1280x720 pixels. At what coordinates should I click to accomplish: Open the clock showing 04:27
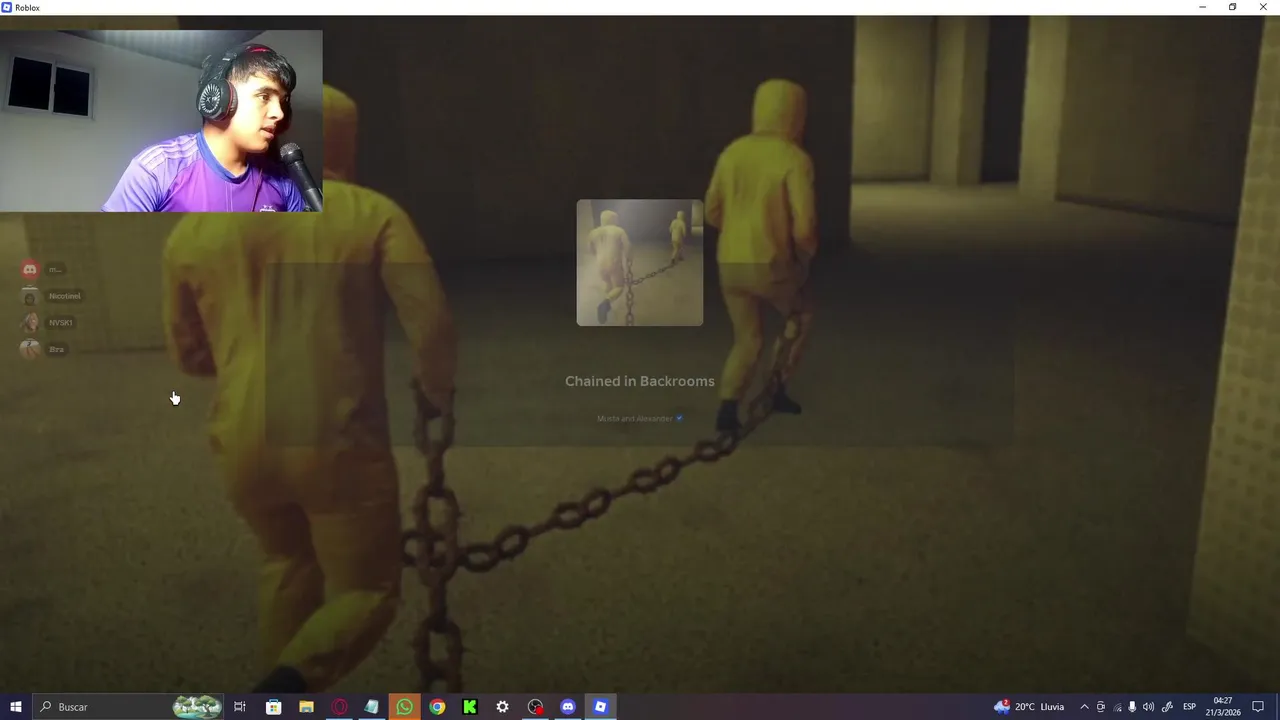click(1222, 707)
